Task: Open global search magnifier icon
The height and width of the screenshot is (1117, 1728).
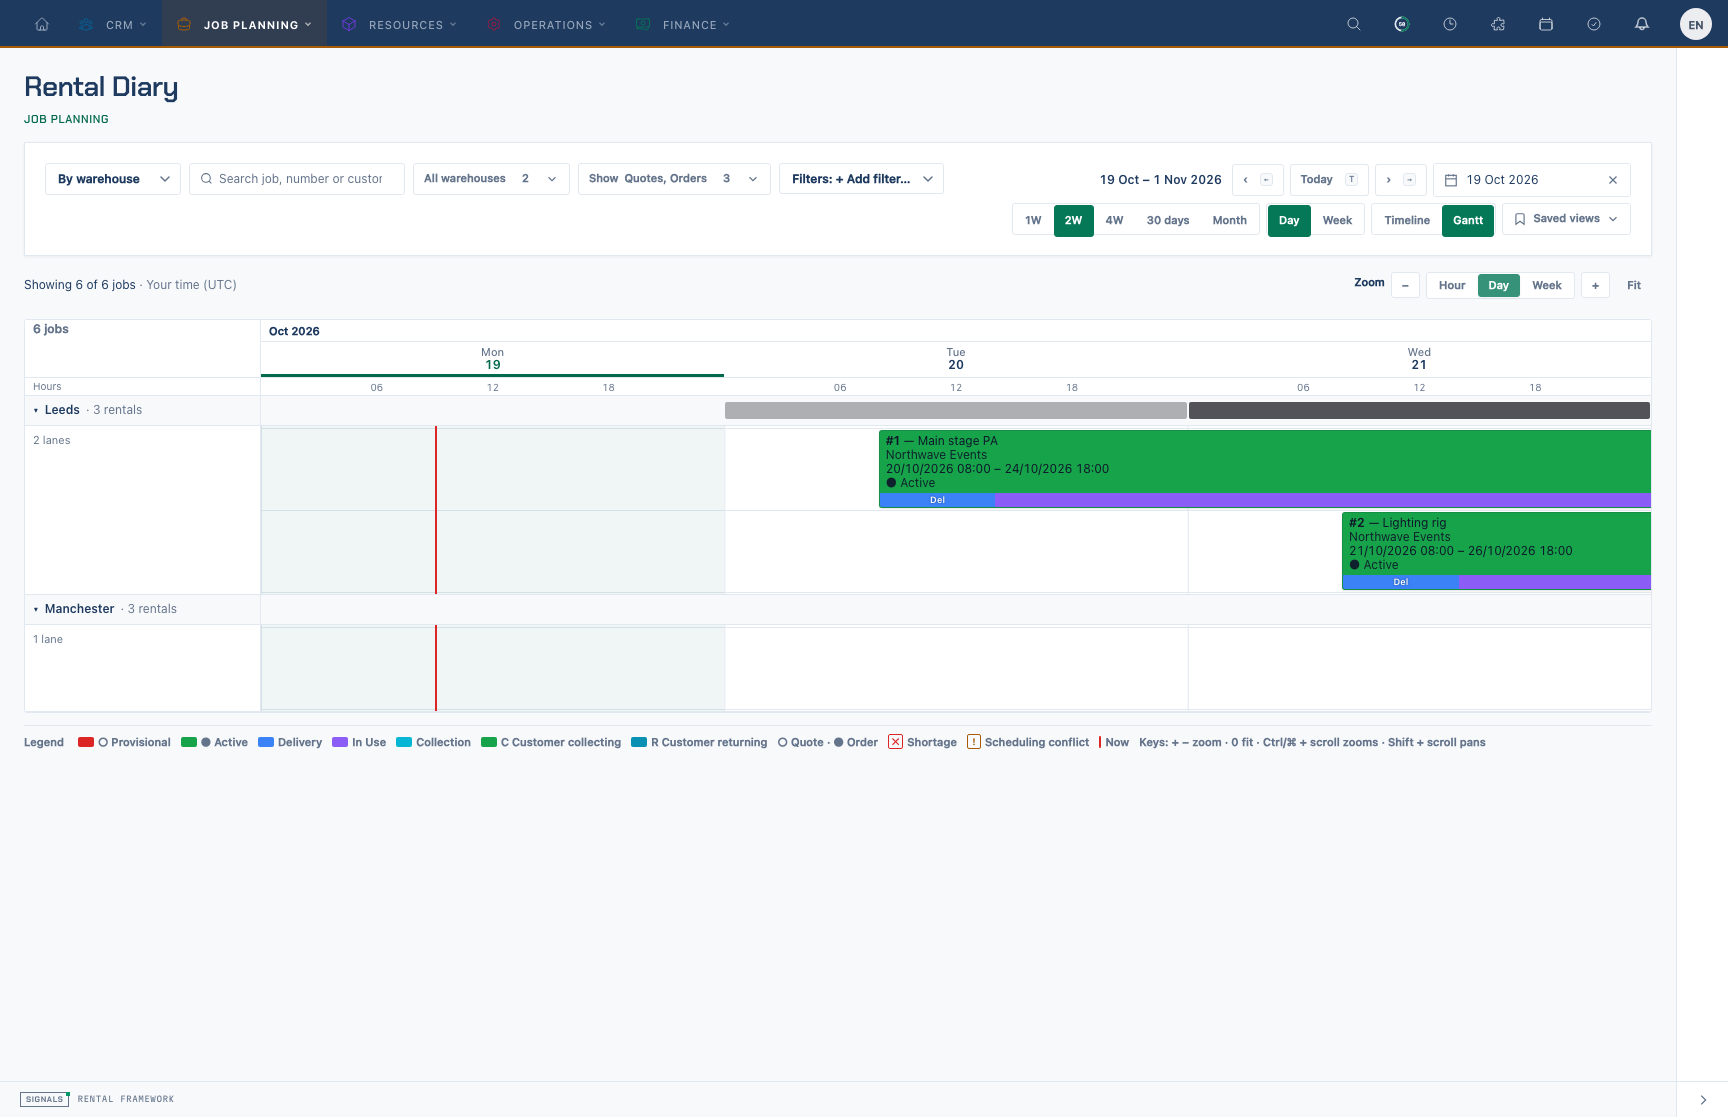Action: pos(1354,24)
